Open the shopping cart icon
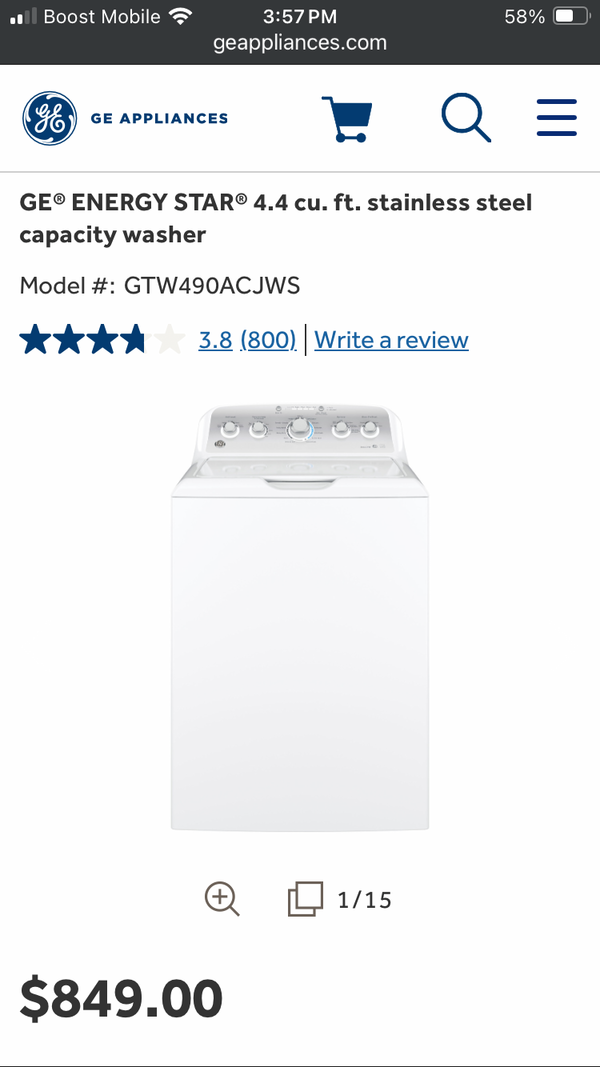600x1067 pixels. click(x=347, y=118)
